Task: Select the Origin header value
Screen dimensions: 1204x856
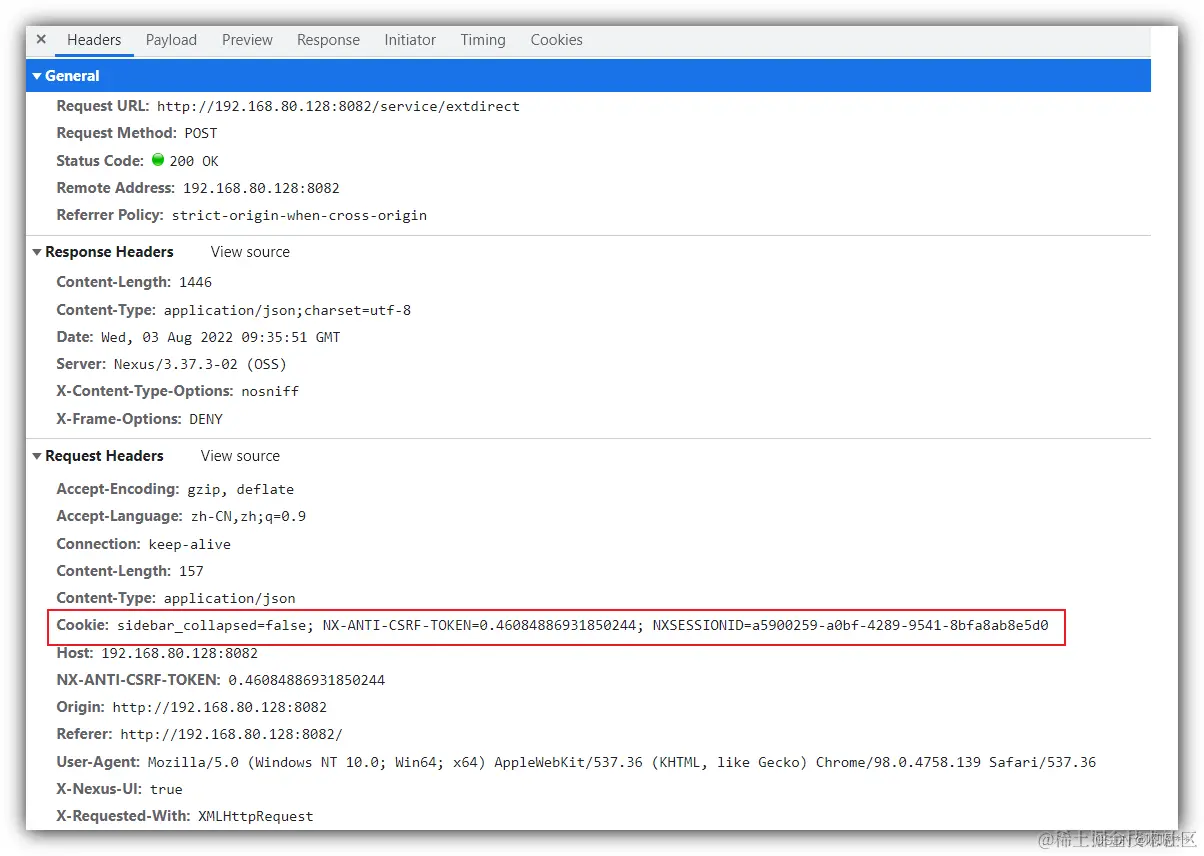Action: [x=220, y=707]
